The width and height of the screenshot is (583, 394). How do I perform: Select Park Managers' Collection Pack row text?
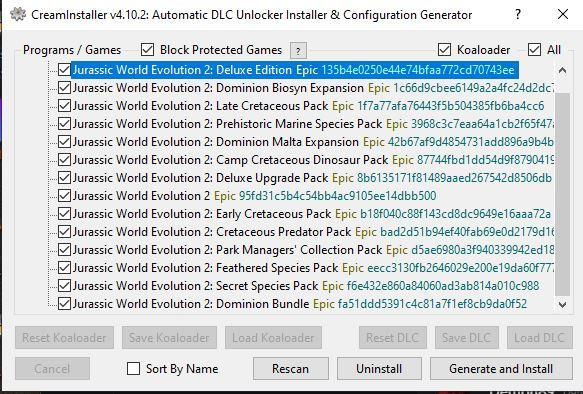coord(313,250)
